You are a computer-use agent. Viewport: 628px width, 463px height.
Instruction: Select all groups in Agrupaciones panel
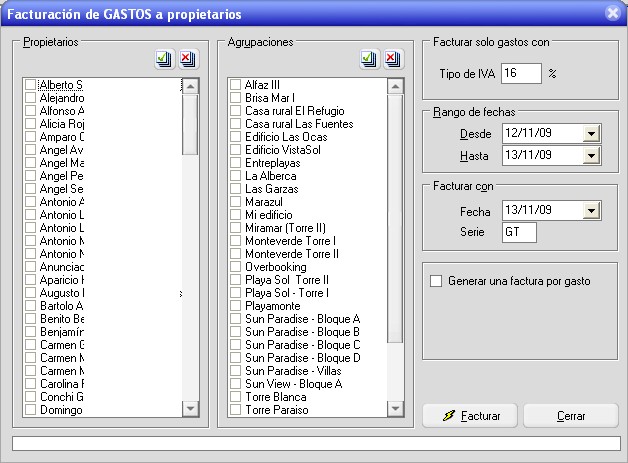[x=370, y=59]
